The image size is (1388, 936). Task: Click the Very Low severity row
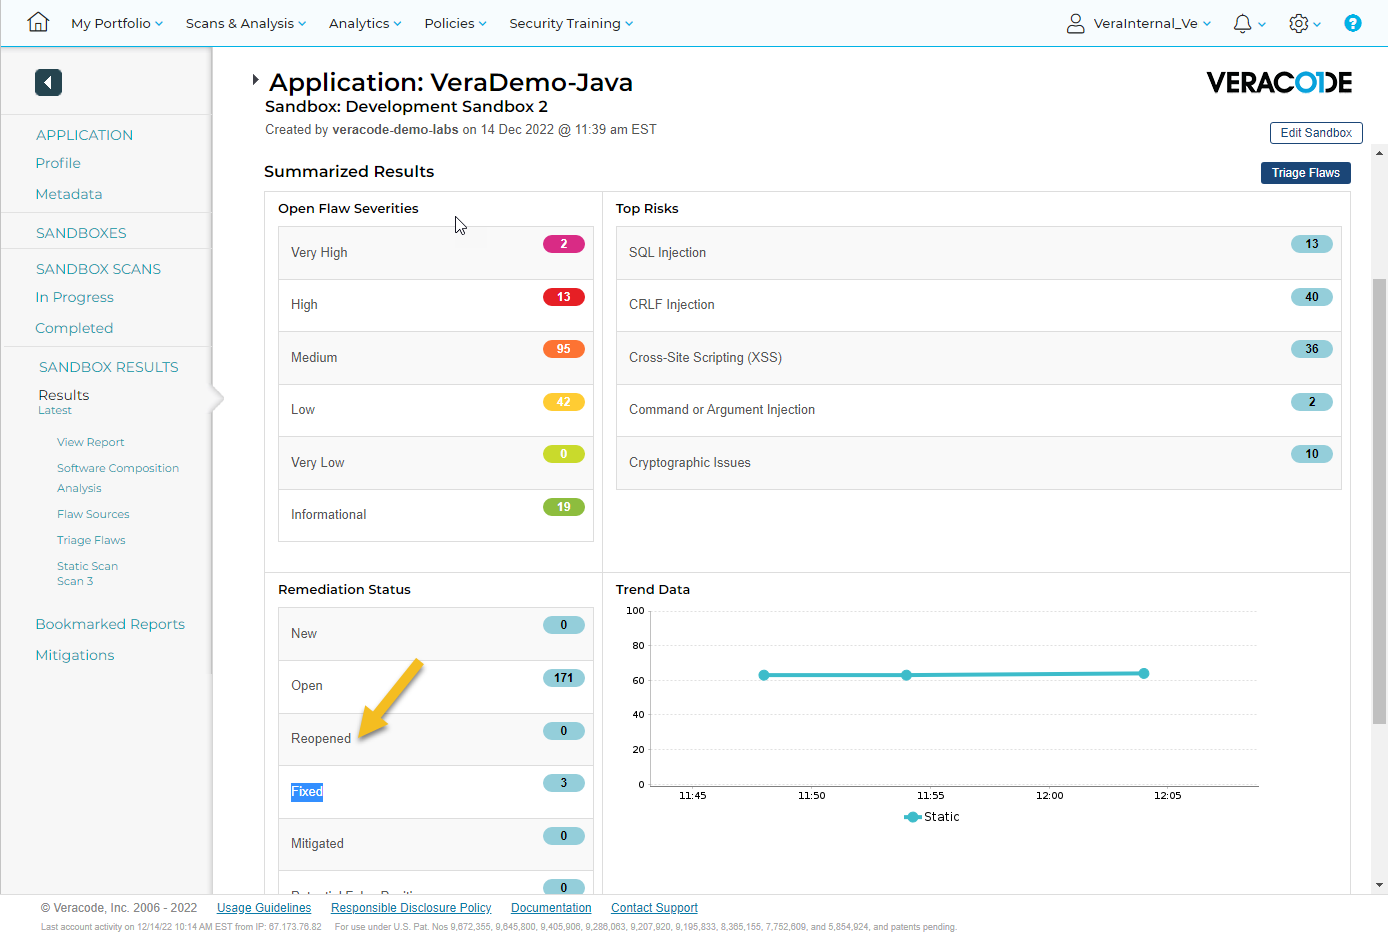(436, 463)
